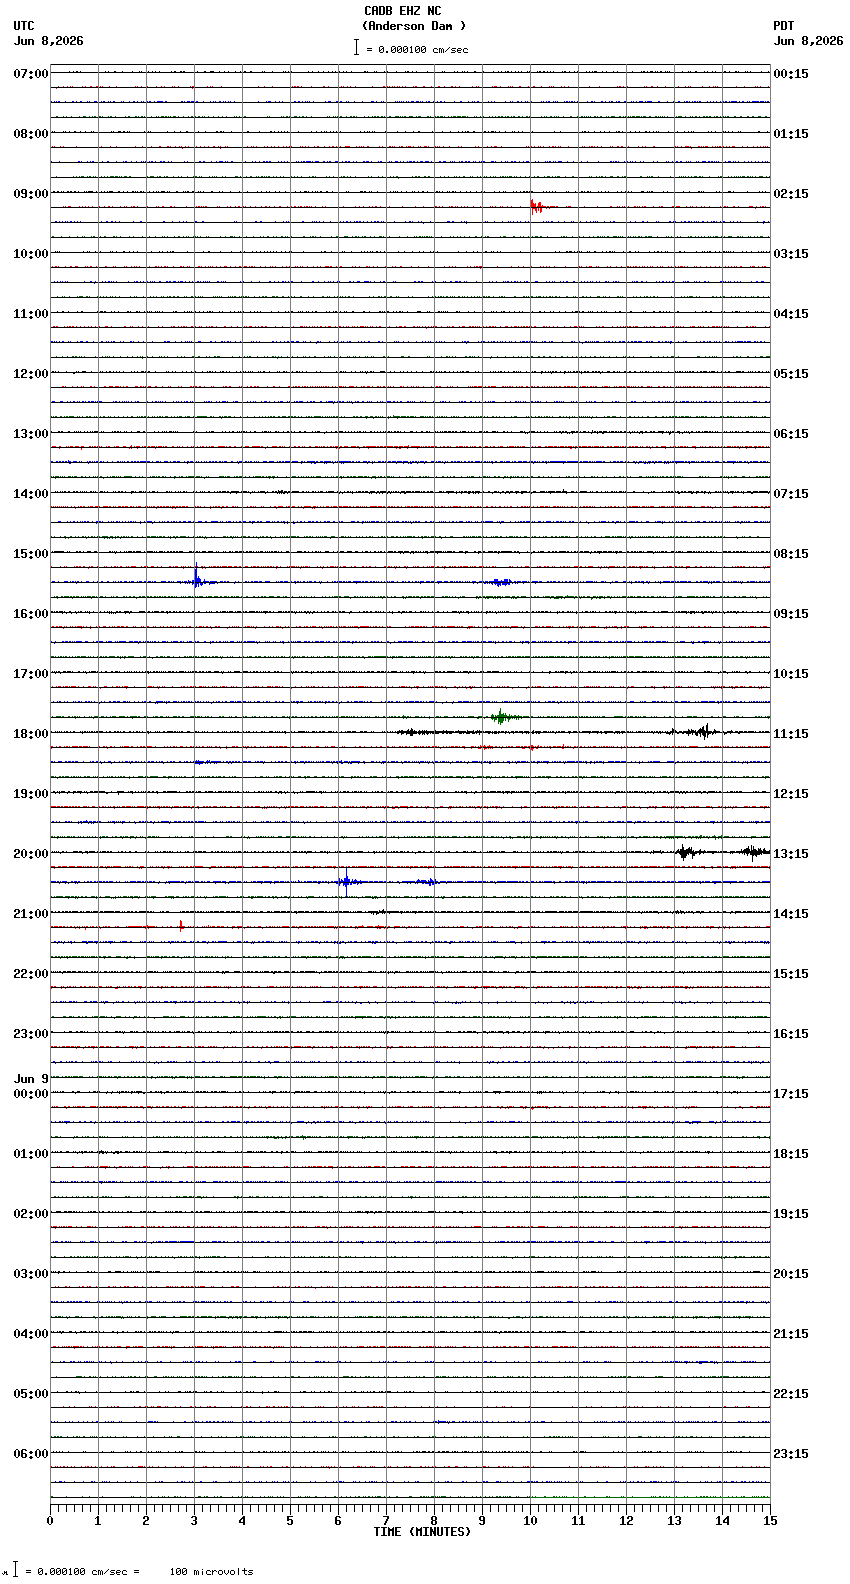The height and width of the screenshot is (1584, 850).
Task: Click the 18:00 UTC row label
Action: 31,734
